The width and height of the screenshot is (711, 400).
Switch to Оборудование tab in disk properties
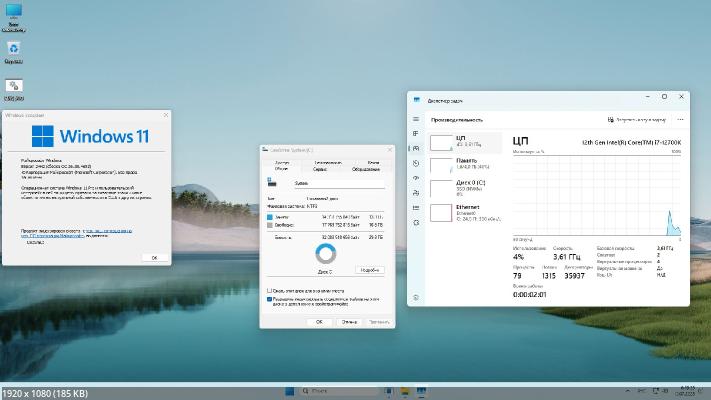(x=365, y=169)
